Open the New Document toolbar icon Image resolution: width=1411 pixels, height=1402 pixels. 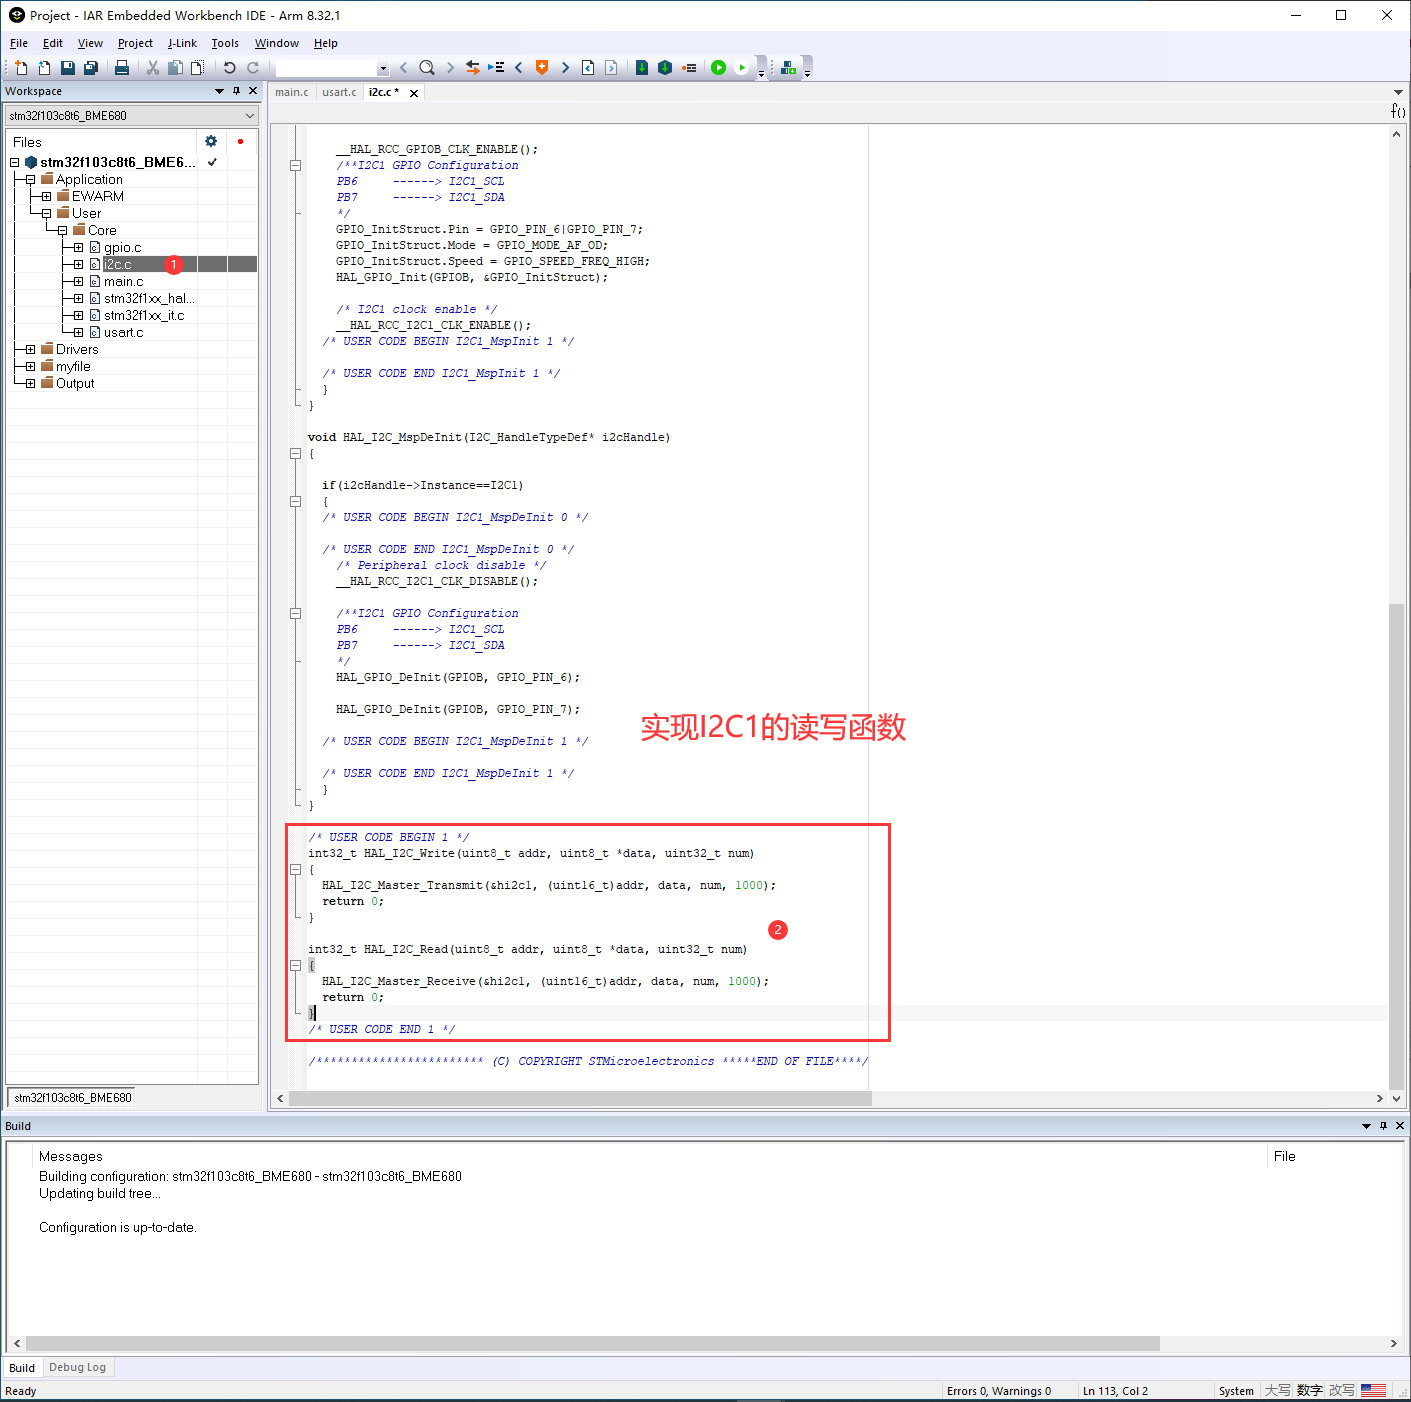21,67
